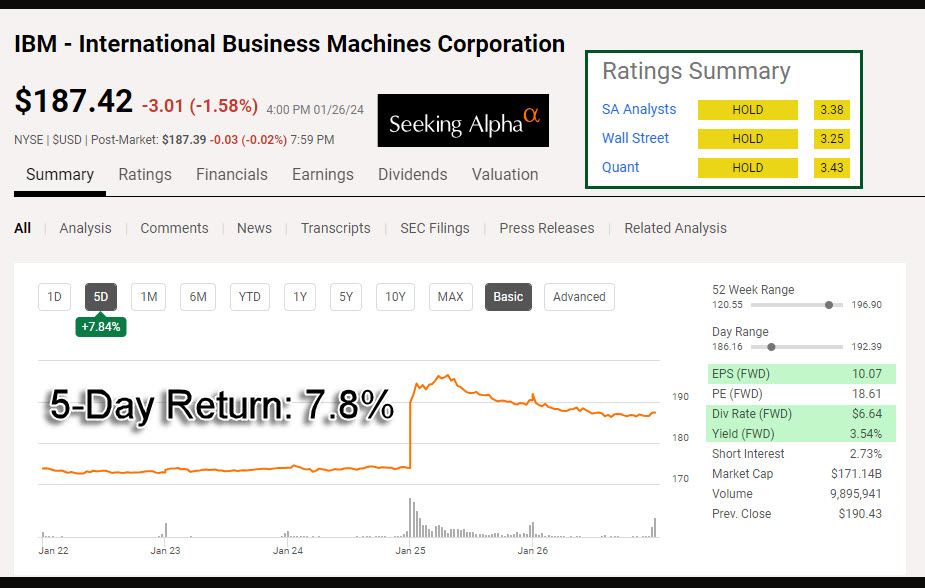Click the Day Range slider marker
Image resolution: width=925 pixels, height=588 pixels.
(770, 347)
